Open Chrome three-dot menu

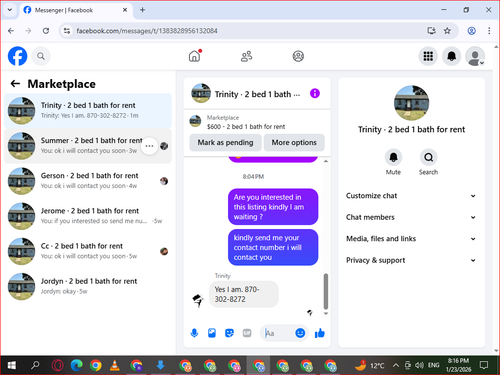[489, 31]
